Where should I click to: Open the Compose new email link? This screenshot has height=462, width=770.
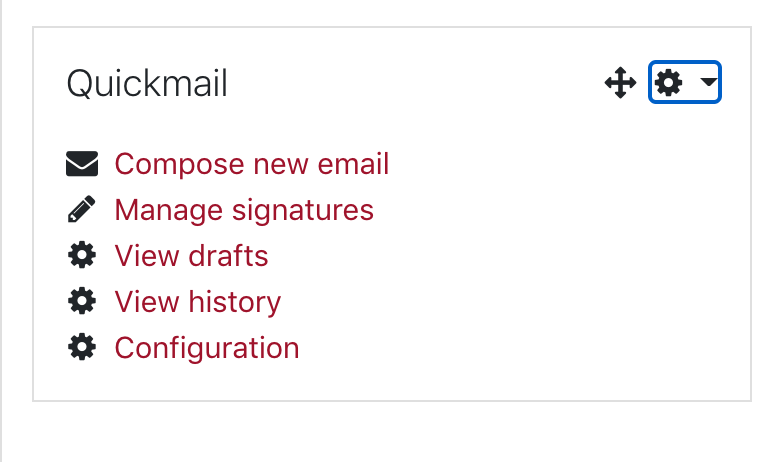(x=251, y=163)
